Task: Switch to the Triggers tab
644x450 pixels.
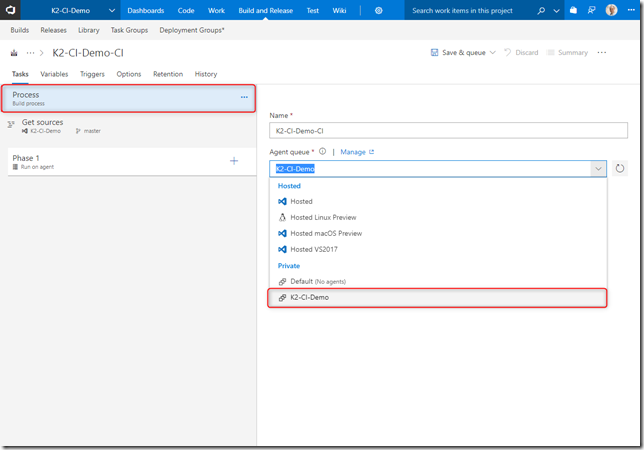Action: [92, 74]
